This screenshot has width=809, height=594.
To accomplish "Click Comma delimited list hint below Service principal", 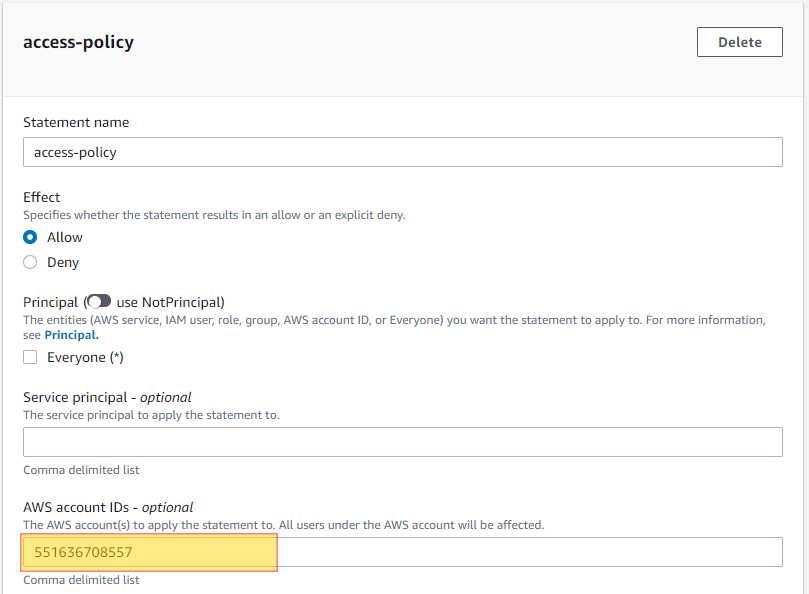I will pyautogui.click(x=81, y=470).
